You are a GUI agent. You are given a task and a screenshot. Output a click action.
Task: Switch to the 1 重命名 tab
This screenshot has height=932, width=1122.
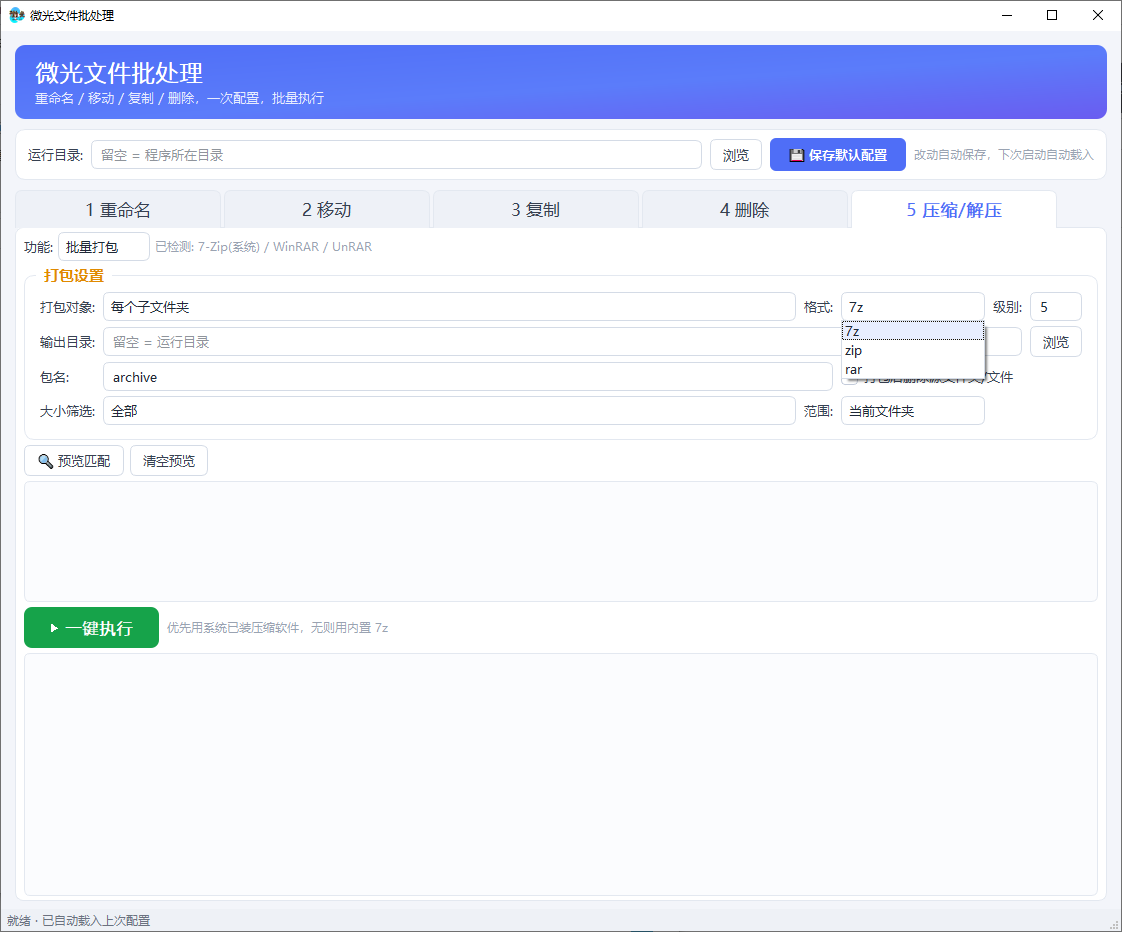click(x=118, y=210)
